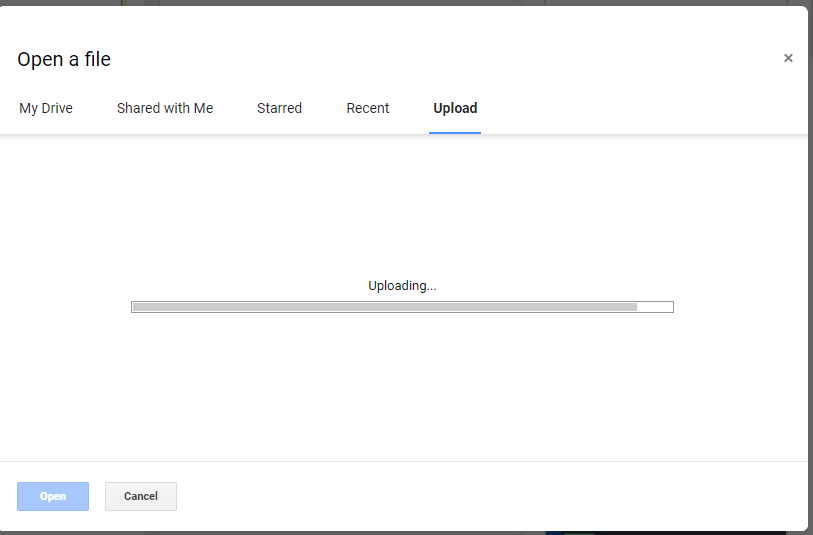Close the Open a file dialog
This screenshot has width=813, height=535.
pos(788,58)
